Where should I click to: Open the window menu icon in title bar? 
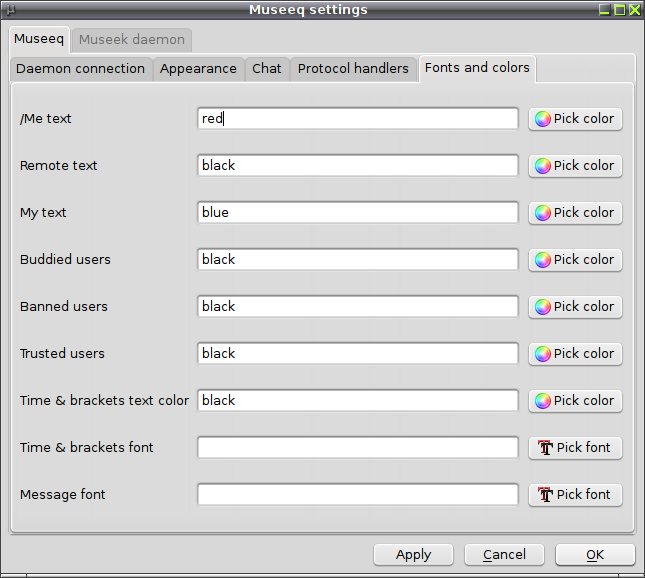11,9
